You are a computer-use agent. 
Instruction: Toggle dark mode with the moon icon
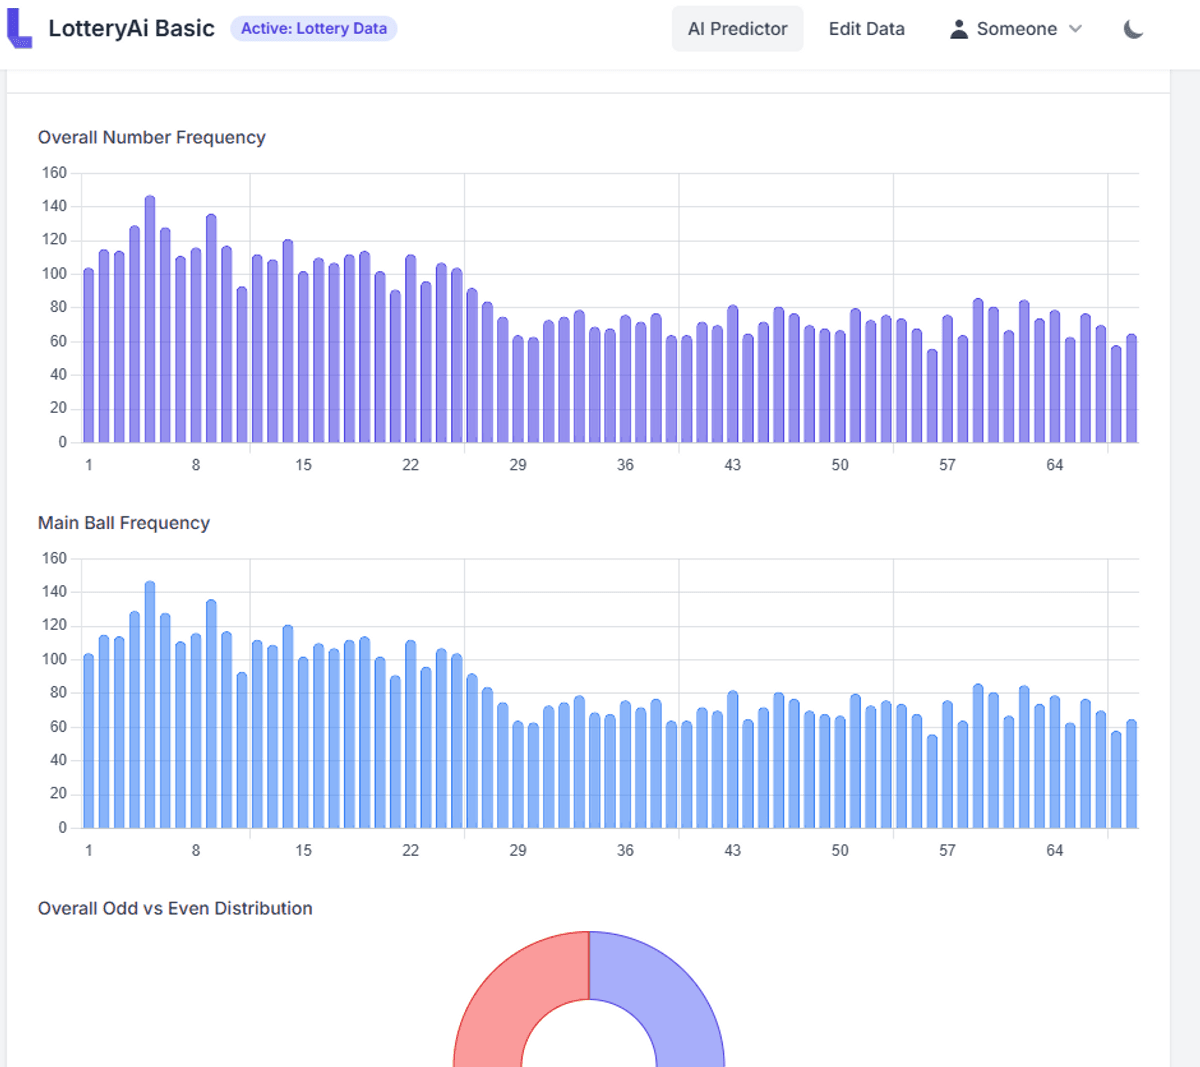(x=1133, y=29)
